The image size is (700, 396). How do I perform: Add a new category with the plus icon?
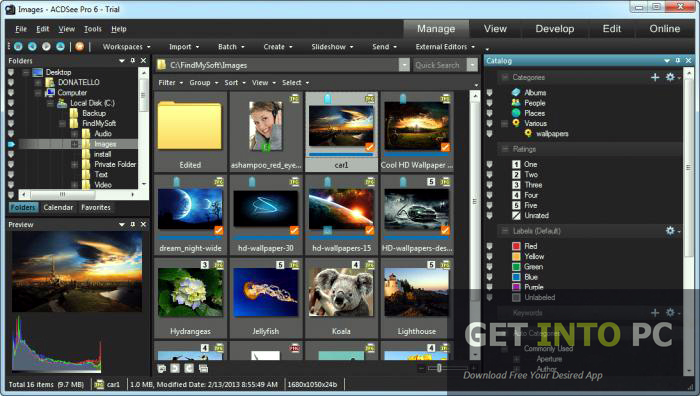click(655, 77)
